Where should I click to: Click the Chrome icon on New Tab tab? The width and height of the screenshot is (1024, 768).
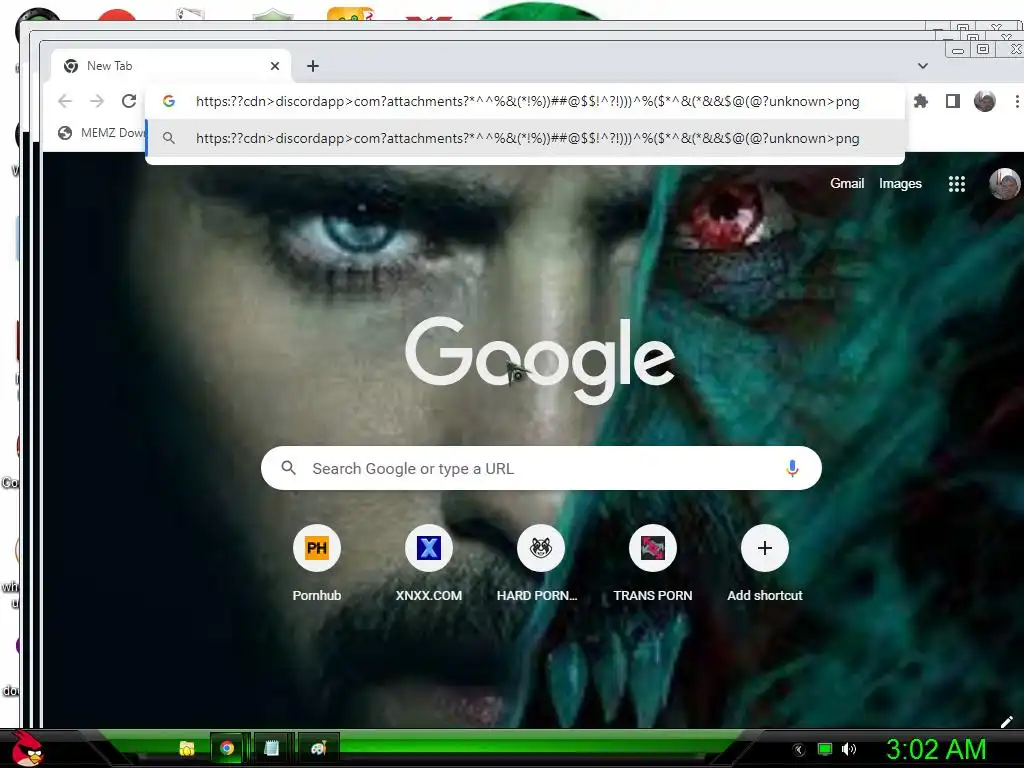click(71, 66)
